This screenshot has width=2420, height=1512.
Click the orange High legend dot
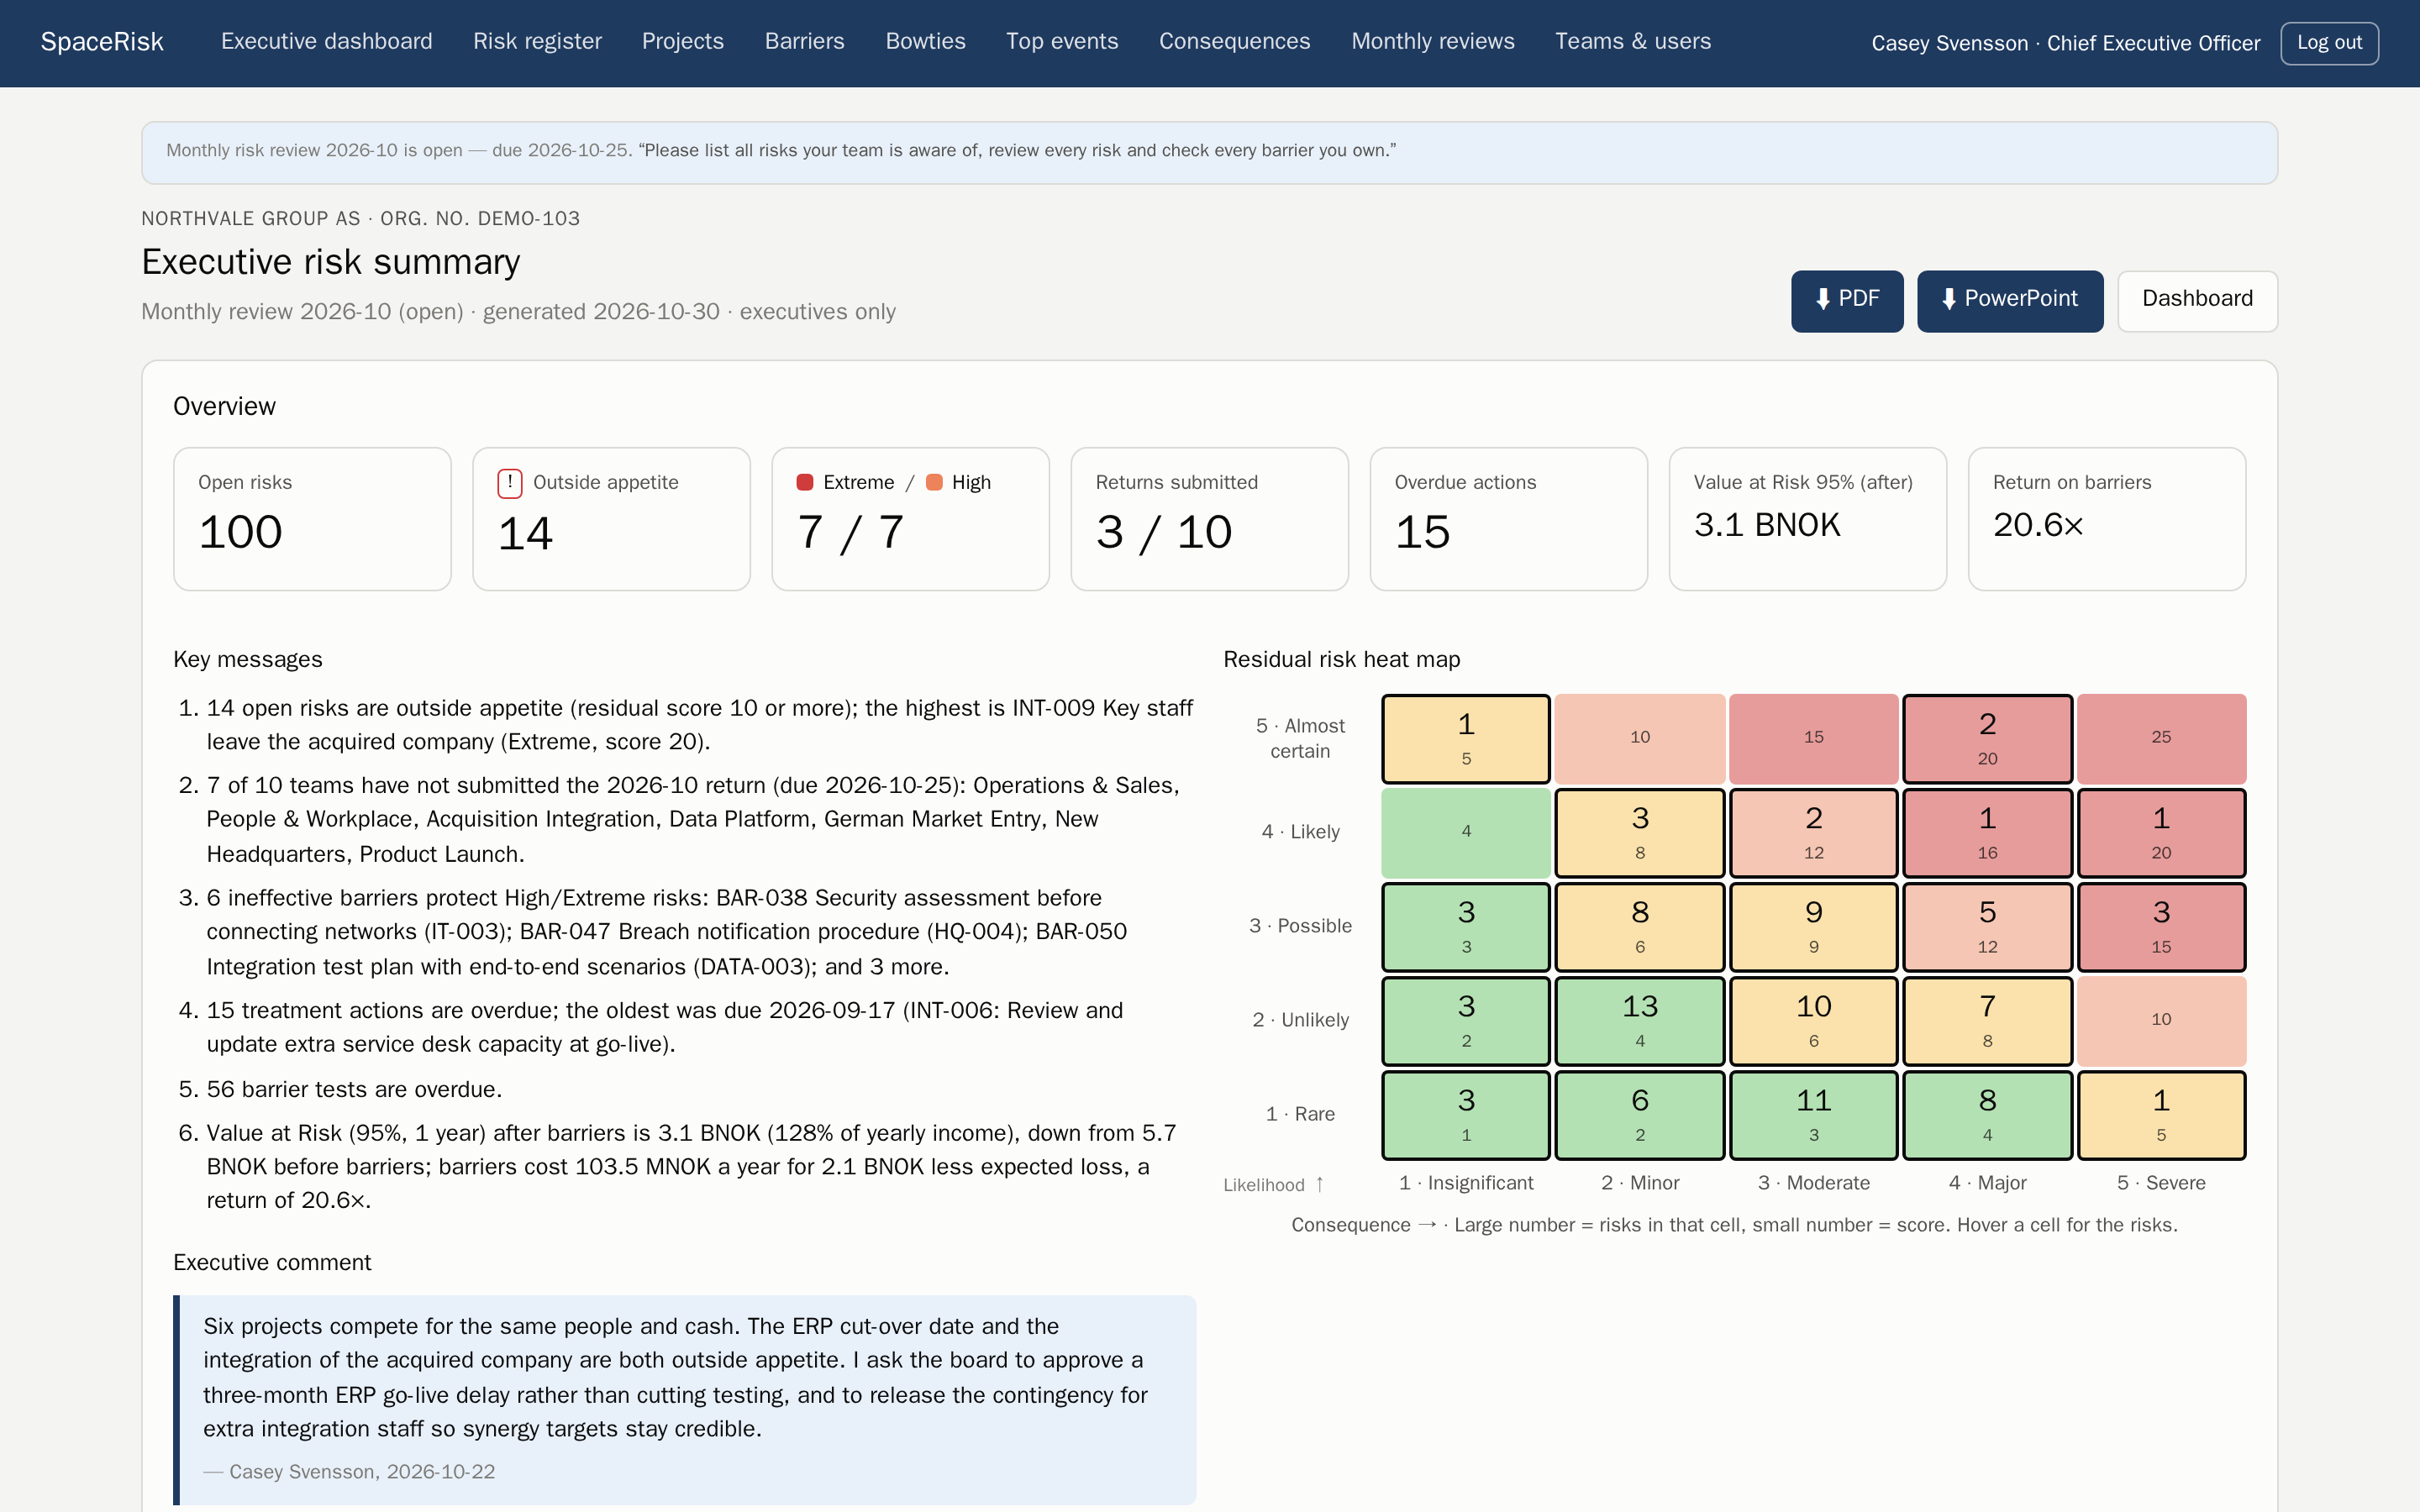[x=934, y=482]
